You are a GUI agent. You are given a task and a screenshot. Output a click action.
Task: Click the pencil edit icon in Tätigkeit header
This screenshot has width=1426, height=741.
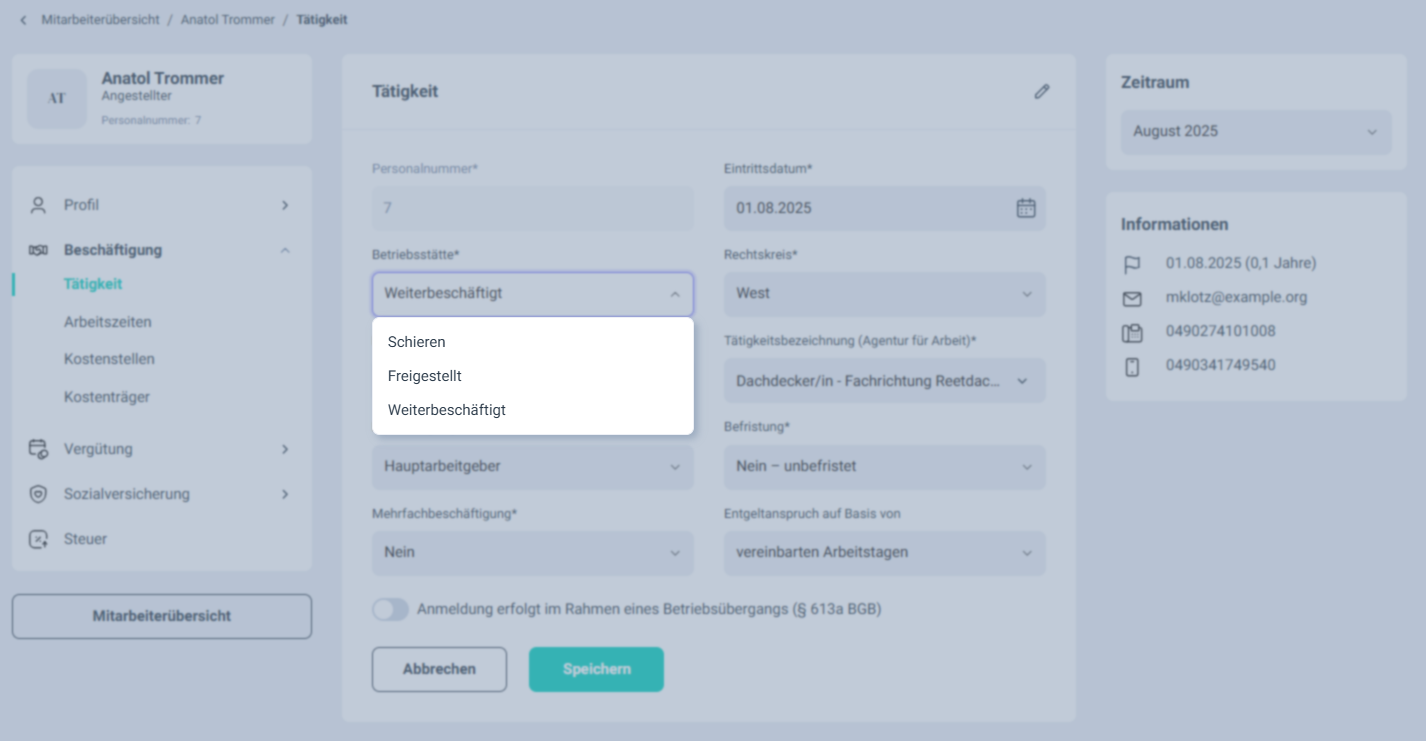[1042, 92]
